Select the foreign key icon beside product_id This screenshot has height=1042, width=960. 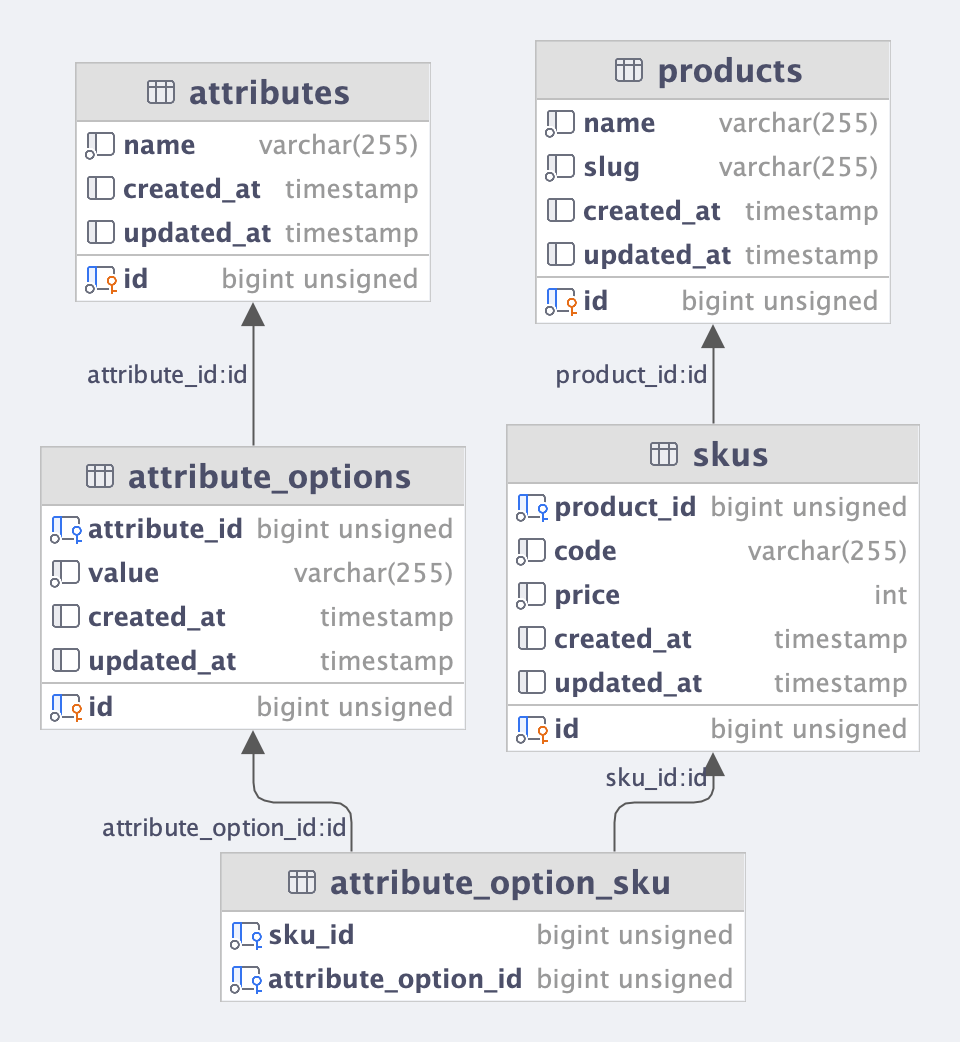tap(531, 507)
